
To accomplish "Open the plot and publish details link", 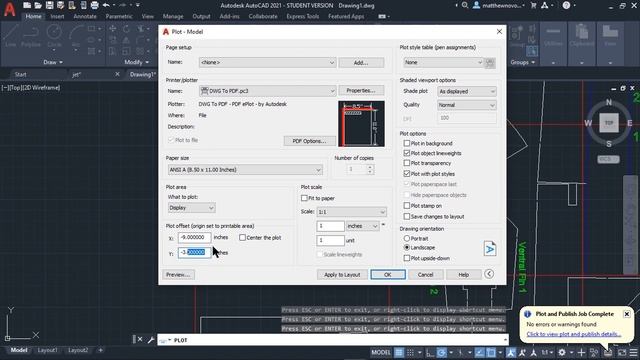I will point(573,334).
